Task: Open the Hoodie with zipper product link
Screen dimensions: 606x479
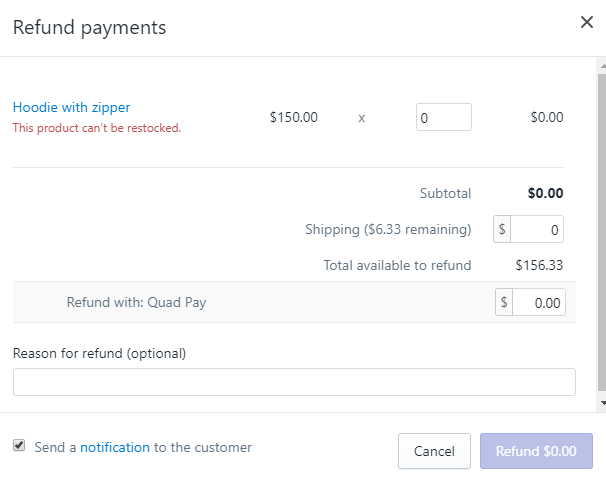Action: point(71,107)
